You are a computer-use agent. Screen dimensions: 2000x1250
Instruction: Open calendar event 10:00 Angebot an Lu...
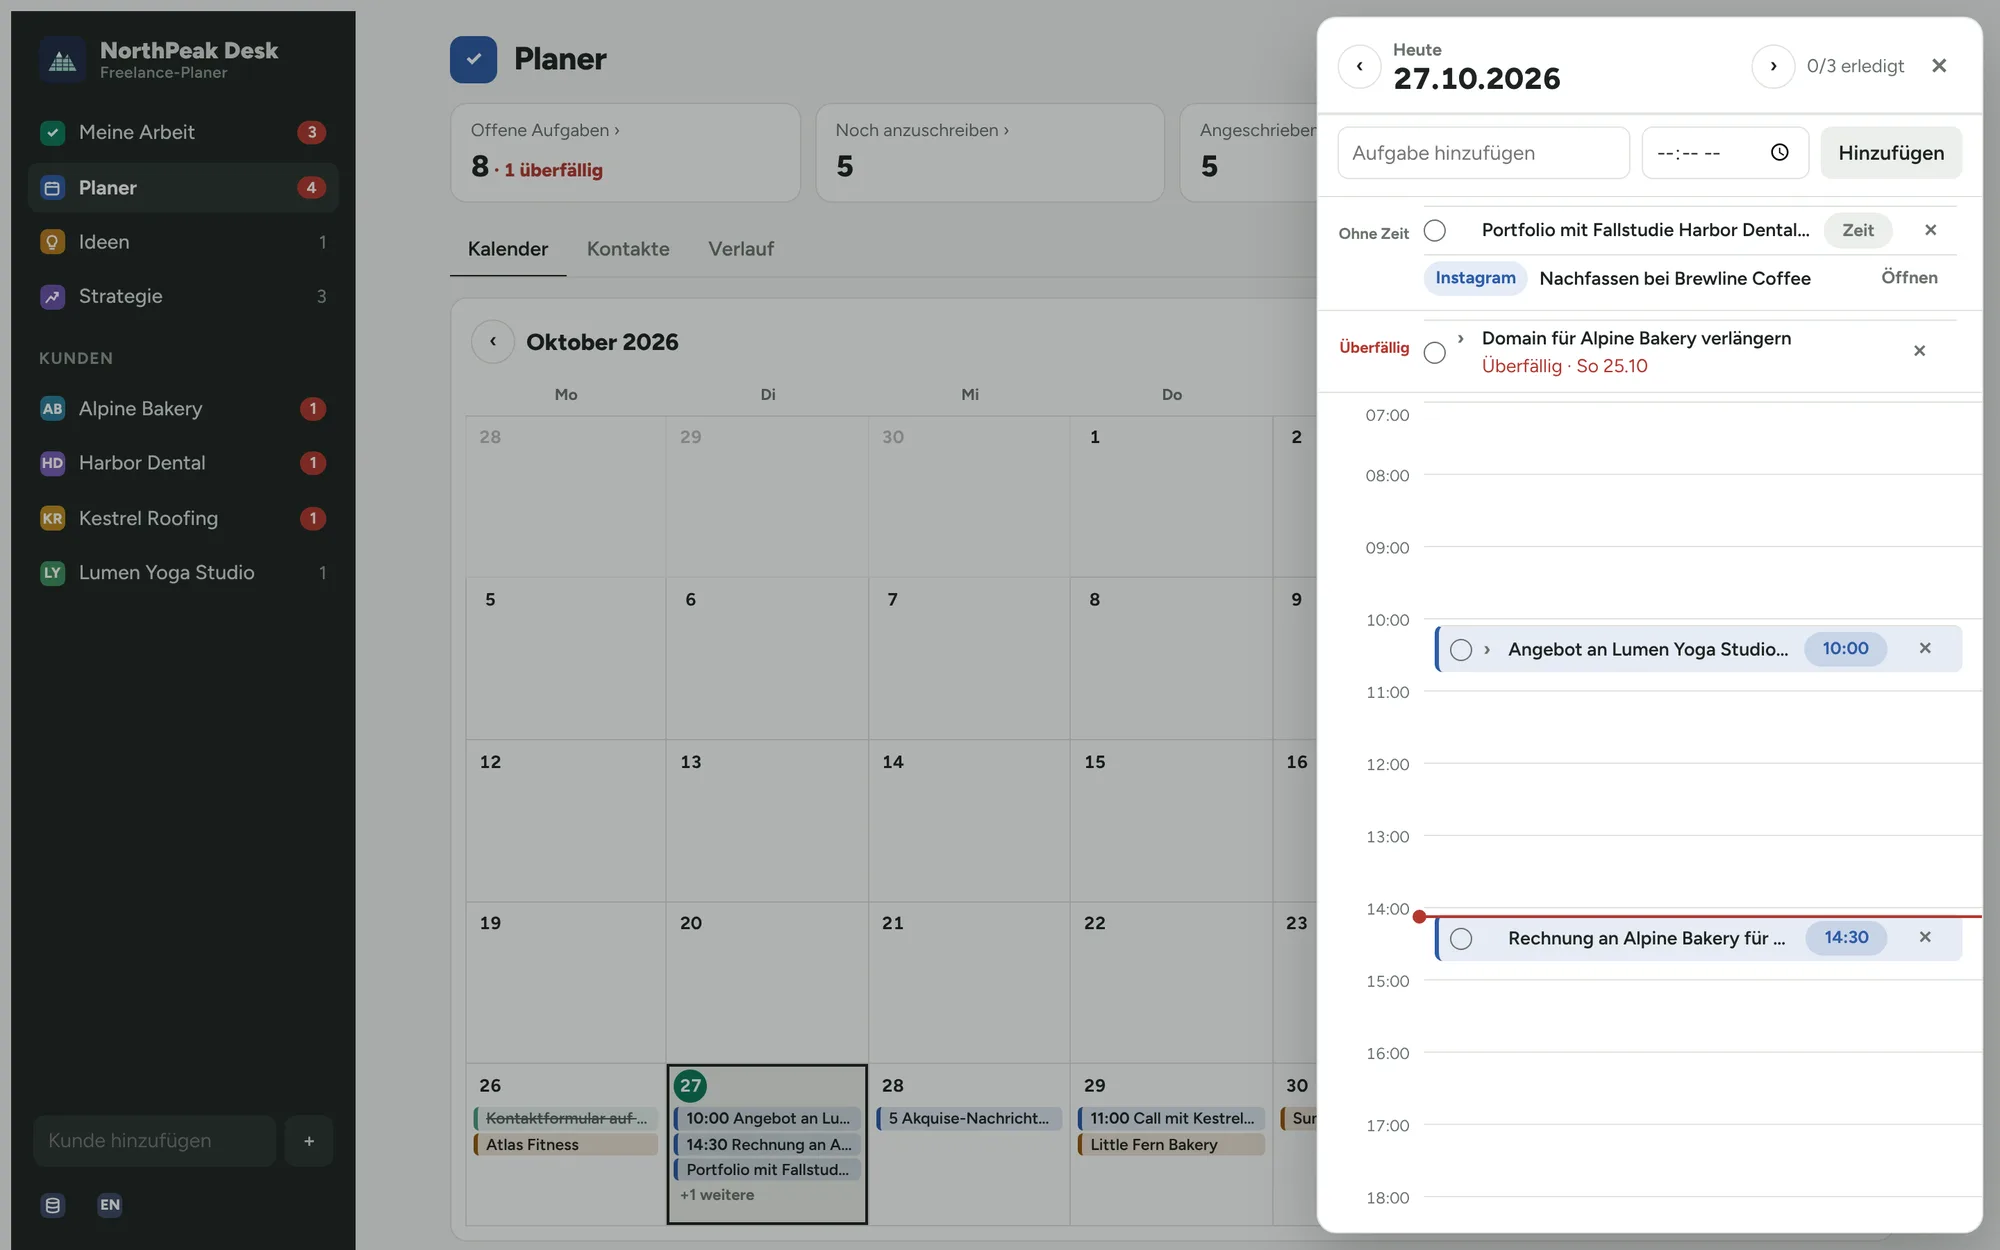(x=767, y=1119)
